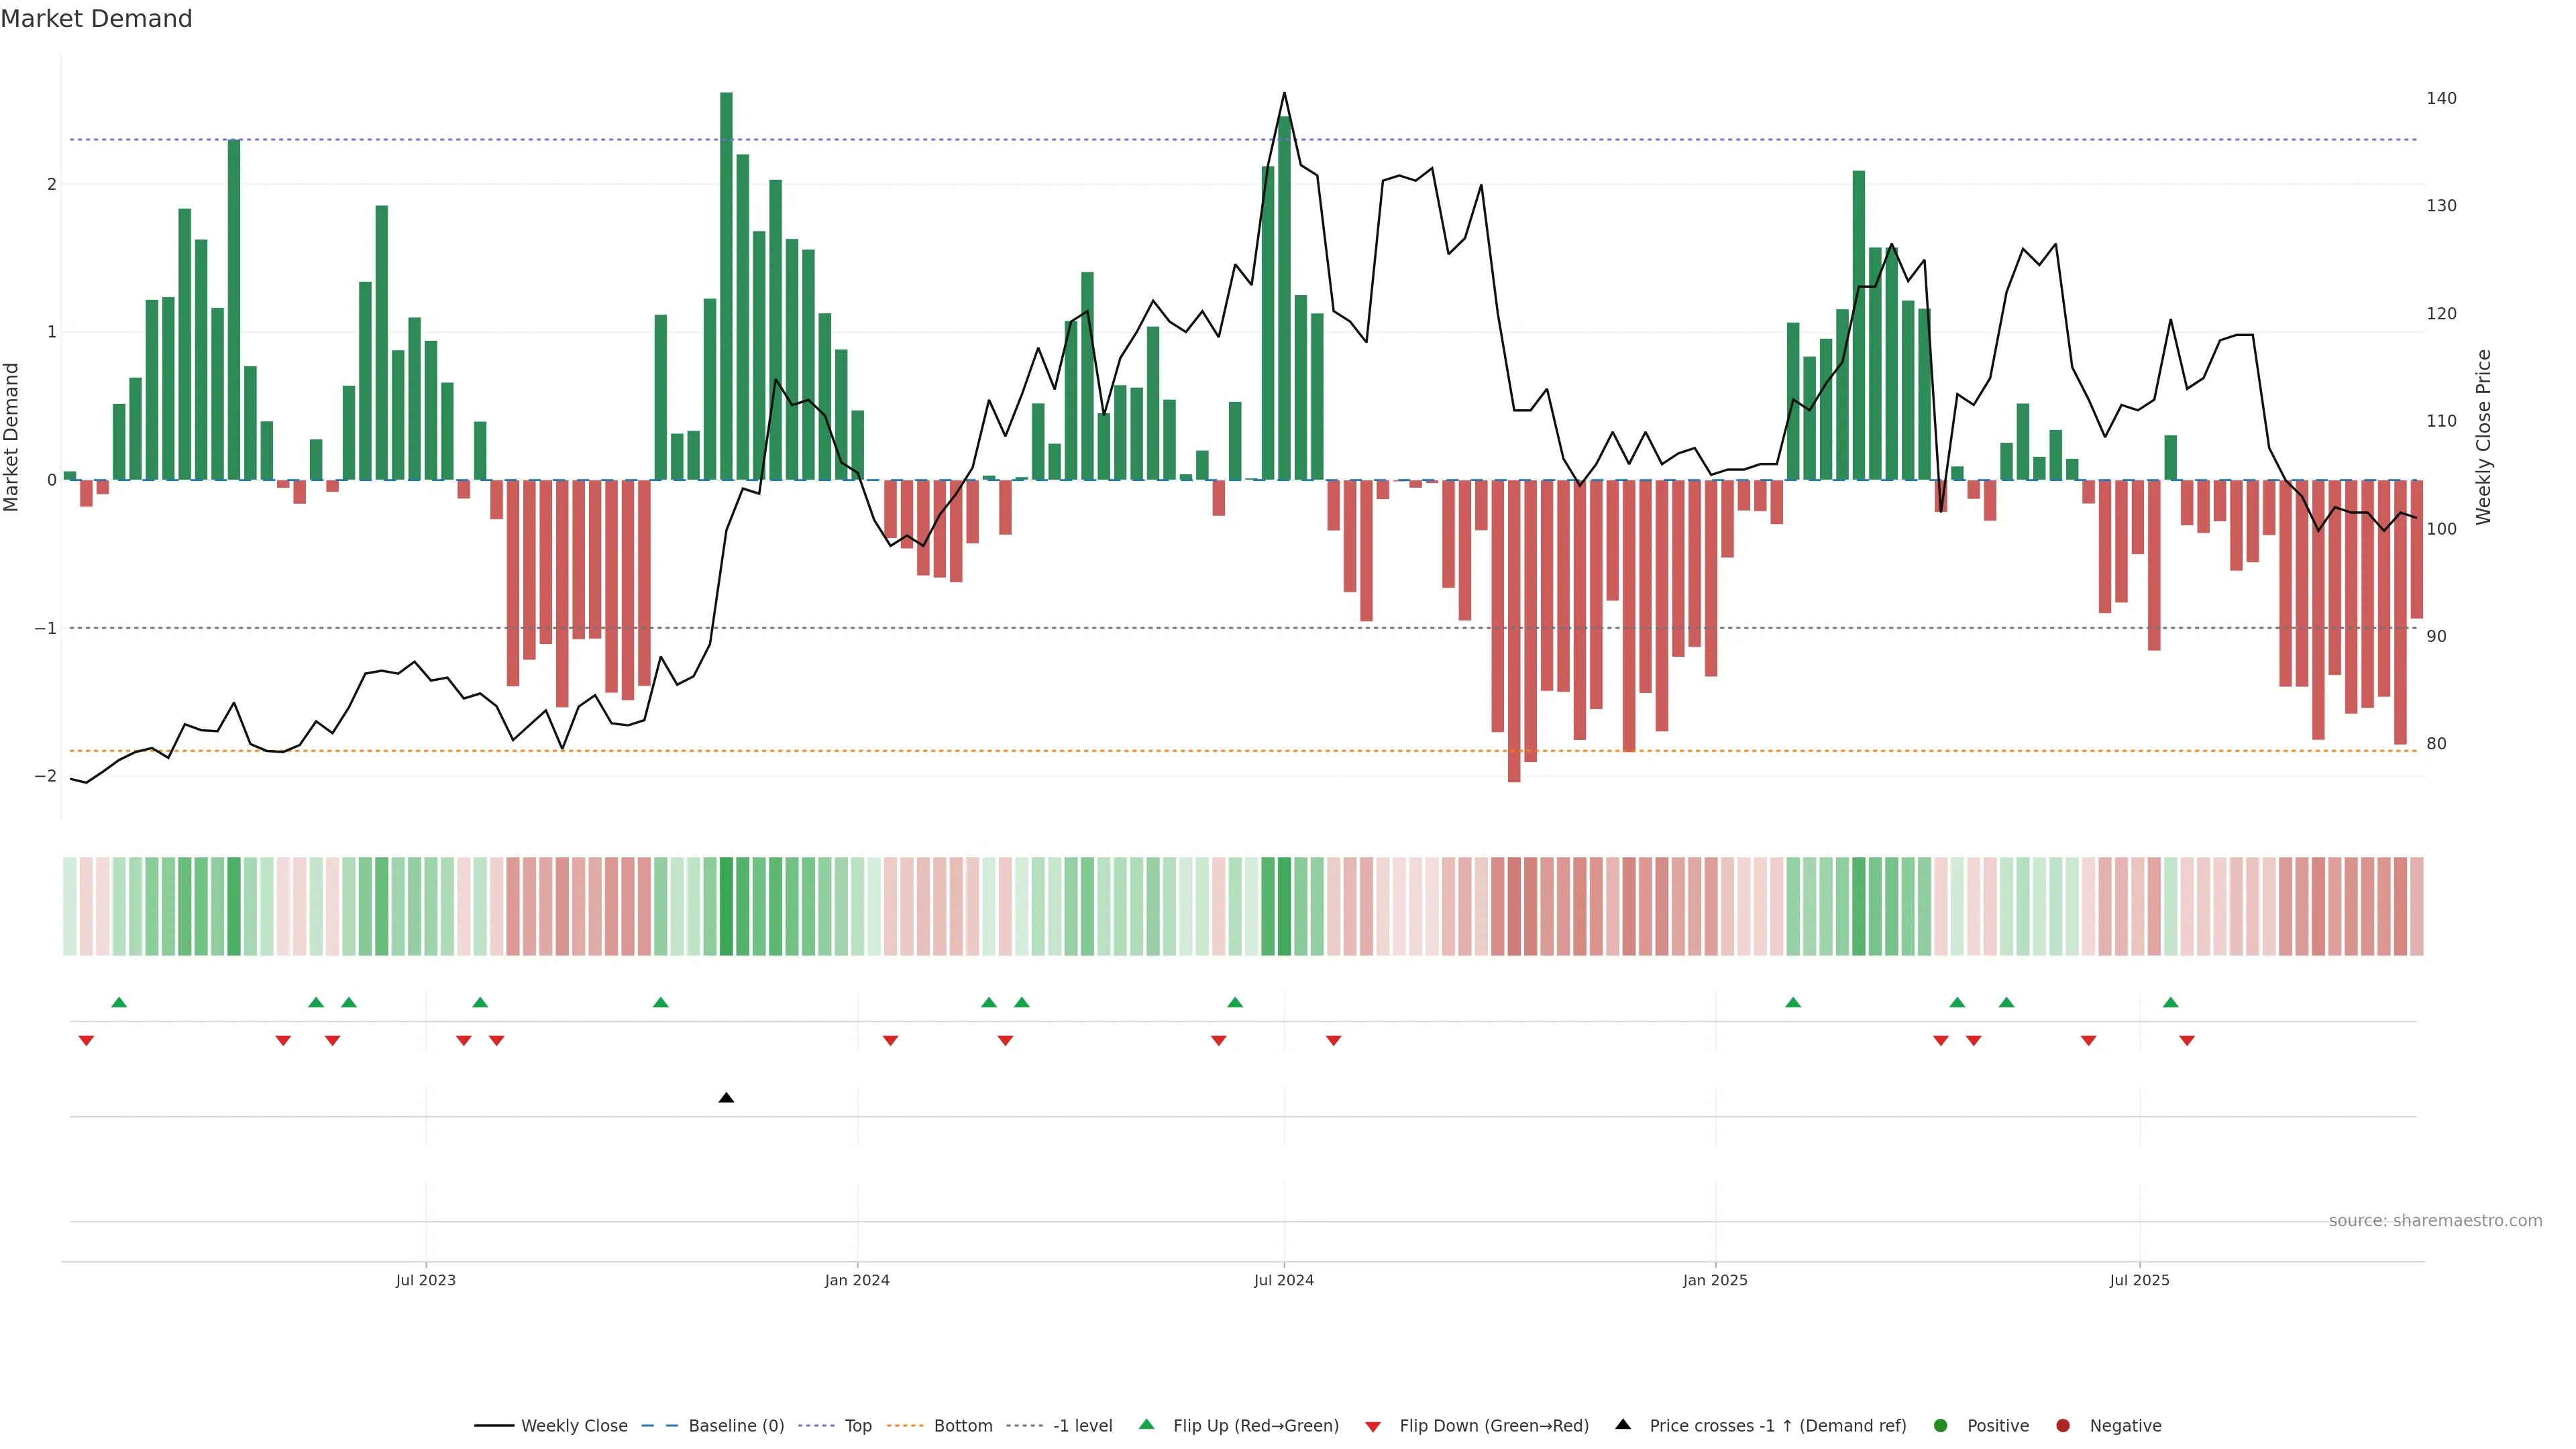Click the black price-cross triangle marker in the lower panel

pos(726,1098)
